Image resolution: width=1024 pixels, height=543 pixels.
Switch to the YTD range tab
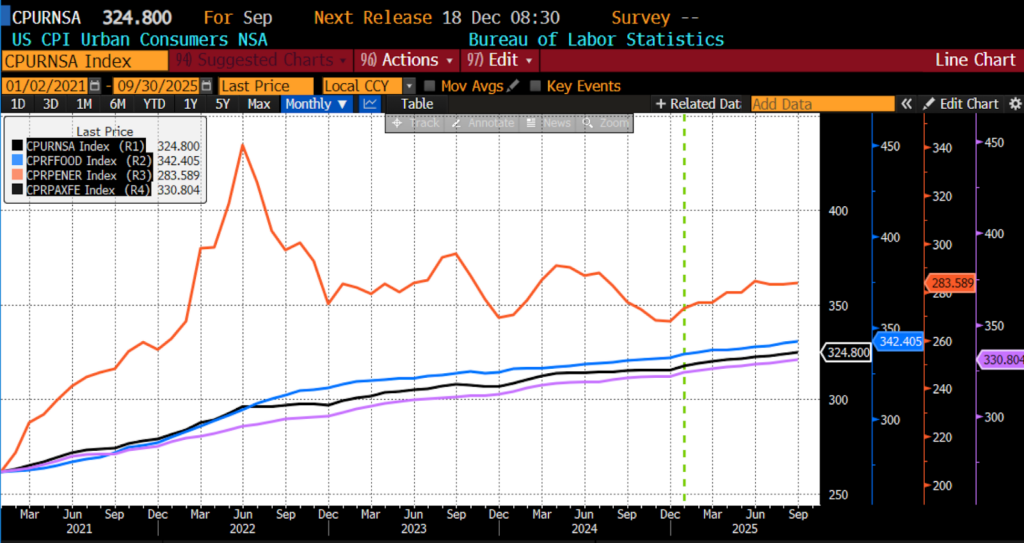click(x=154, y=104)
